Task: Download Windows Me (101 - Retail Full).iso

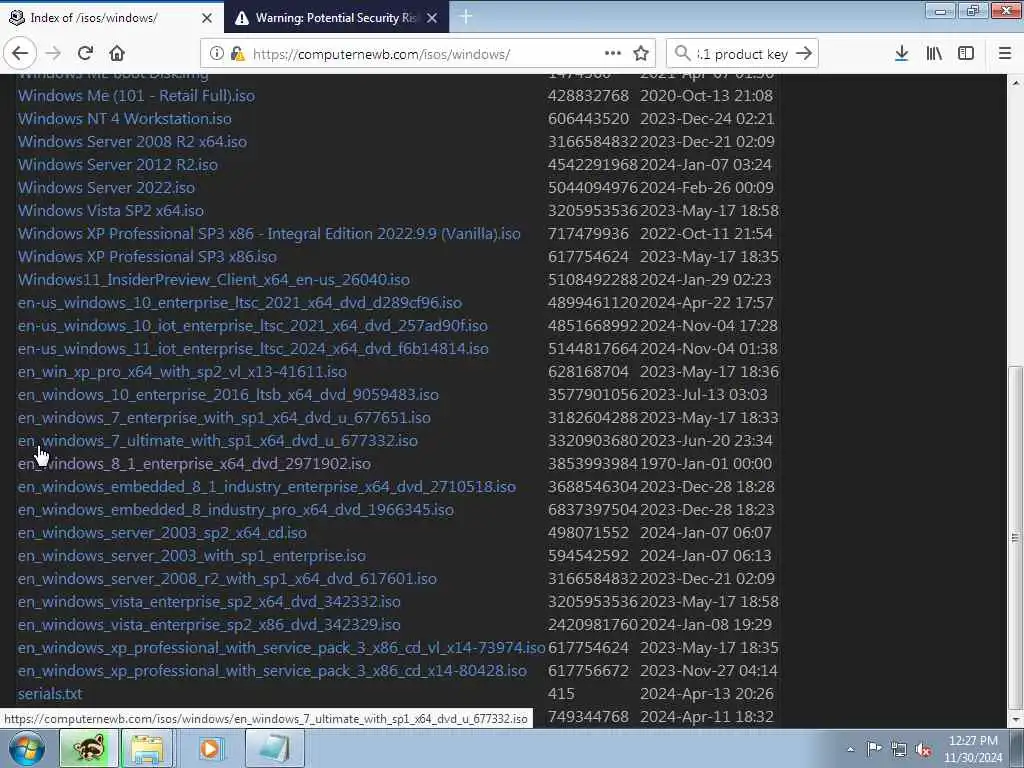Action: (136, 96)
